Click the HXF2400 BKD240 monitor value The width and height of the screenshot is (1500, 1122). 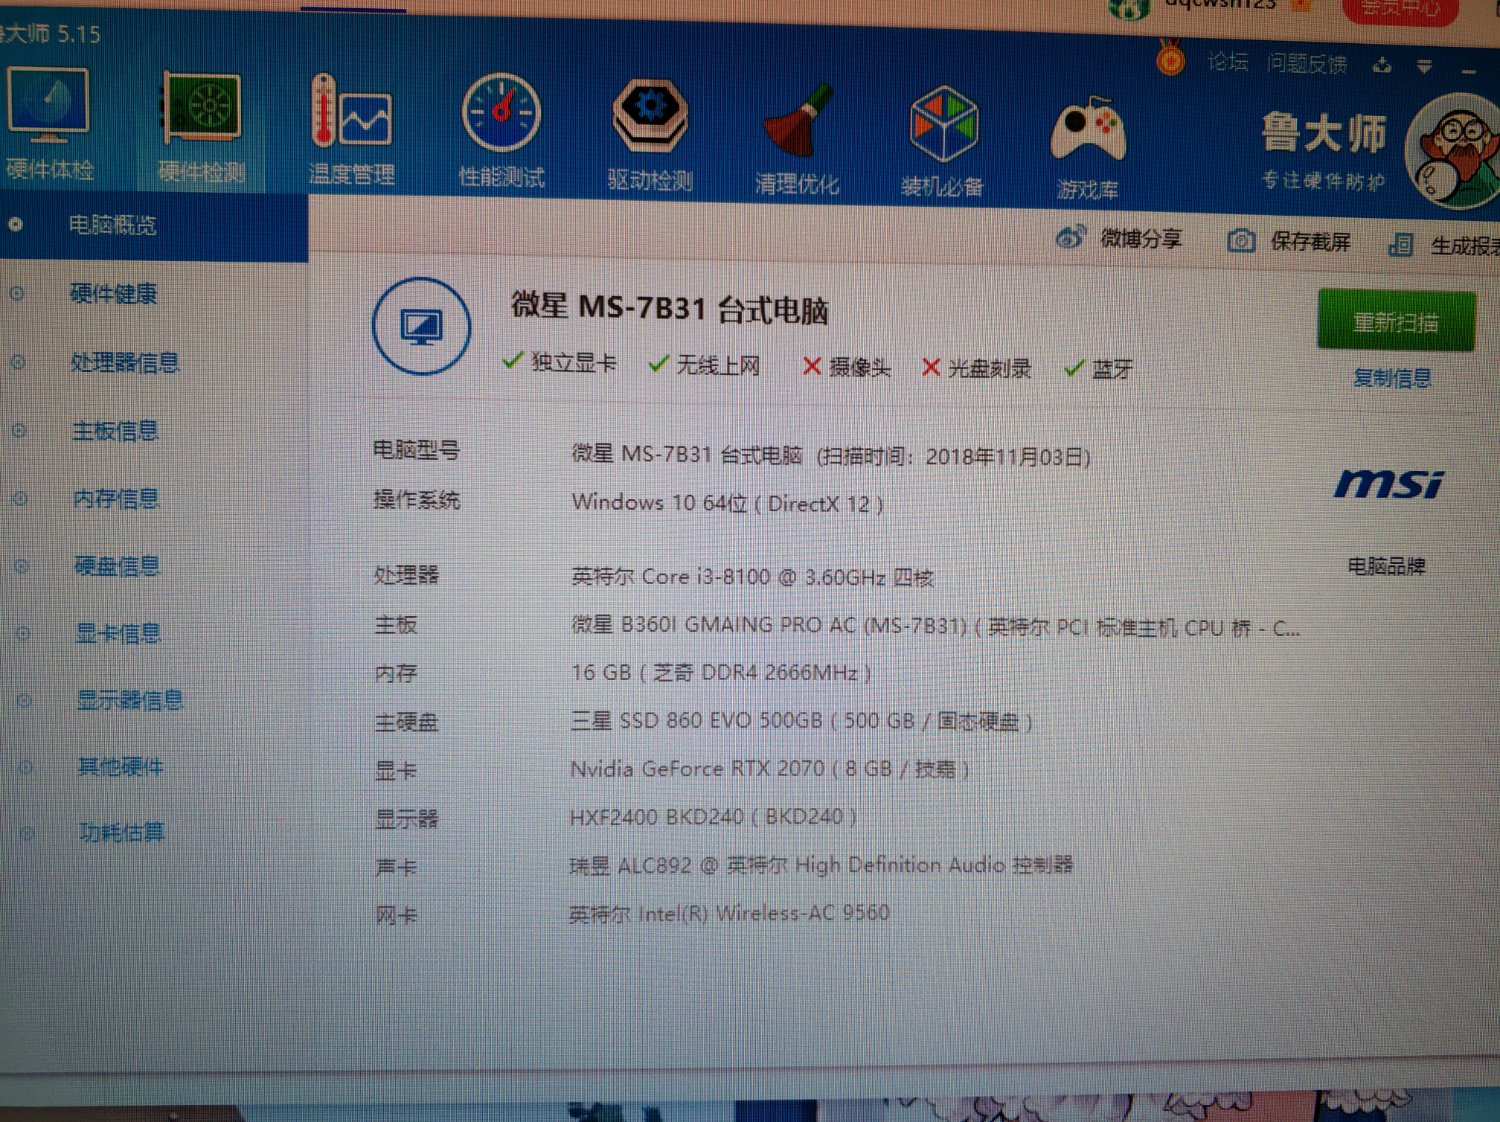[713, 817]
